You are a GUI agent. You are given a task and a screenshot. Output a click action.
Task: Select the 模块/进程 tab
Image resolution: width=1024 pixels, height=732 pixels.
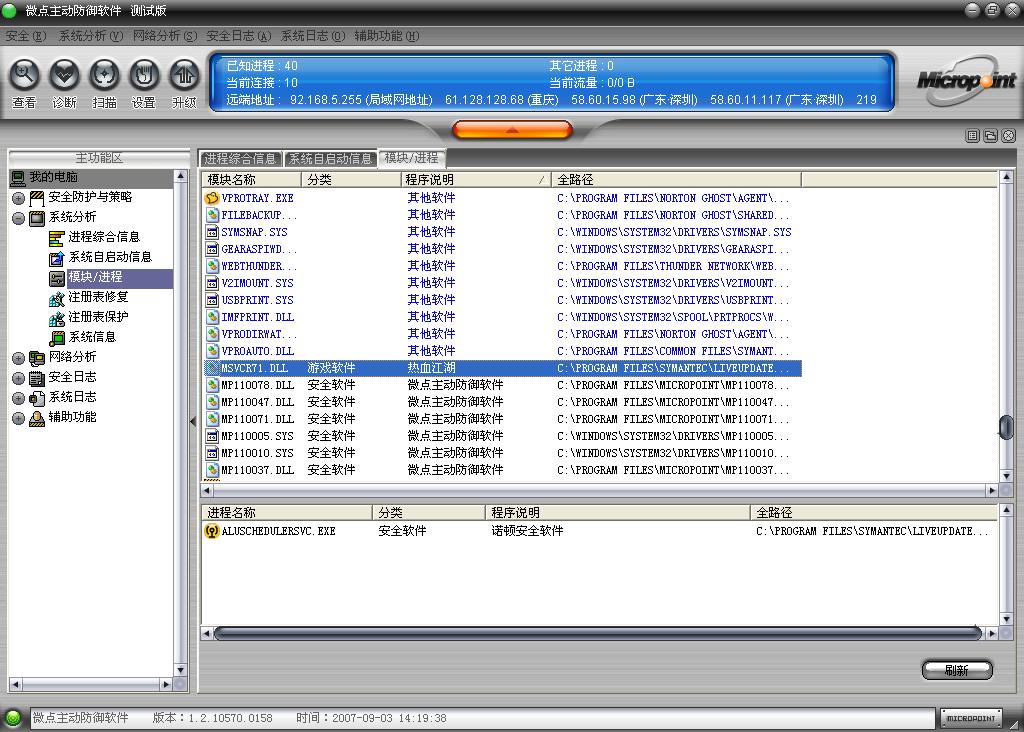[411, 158]
